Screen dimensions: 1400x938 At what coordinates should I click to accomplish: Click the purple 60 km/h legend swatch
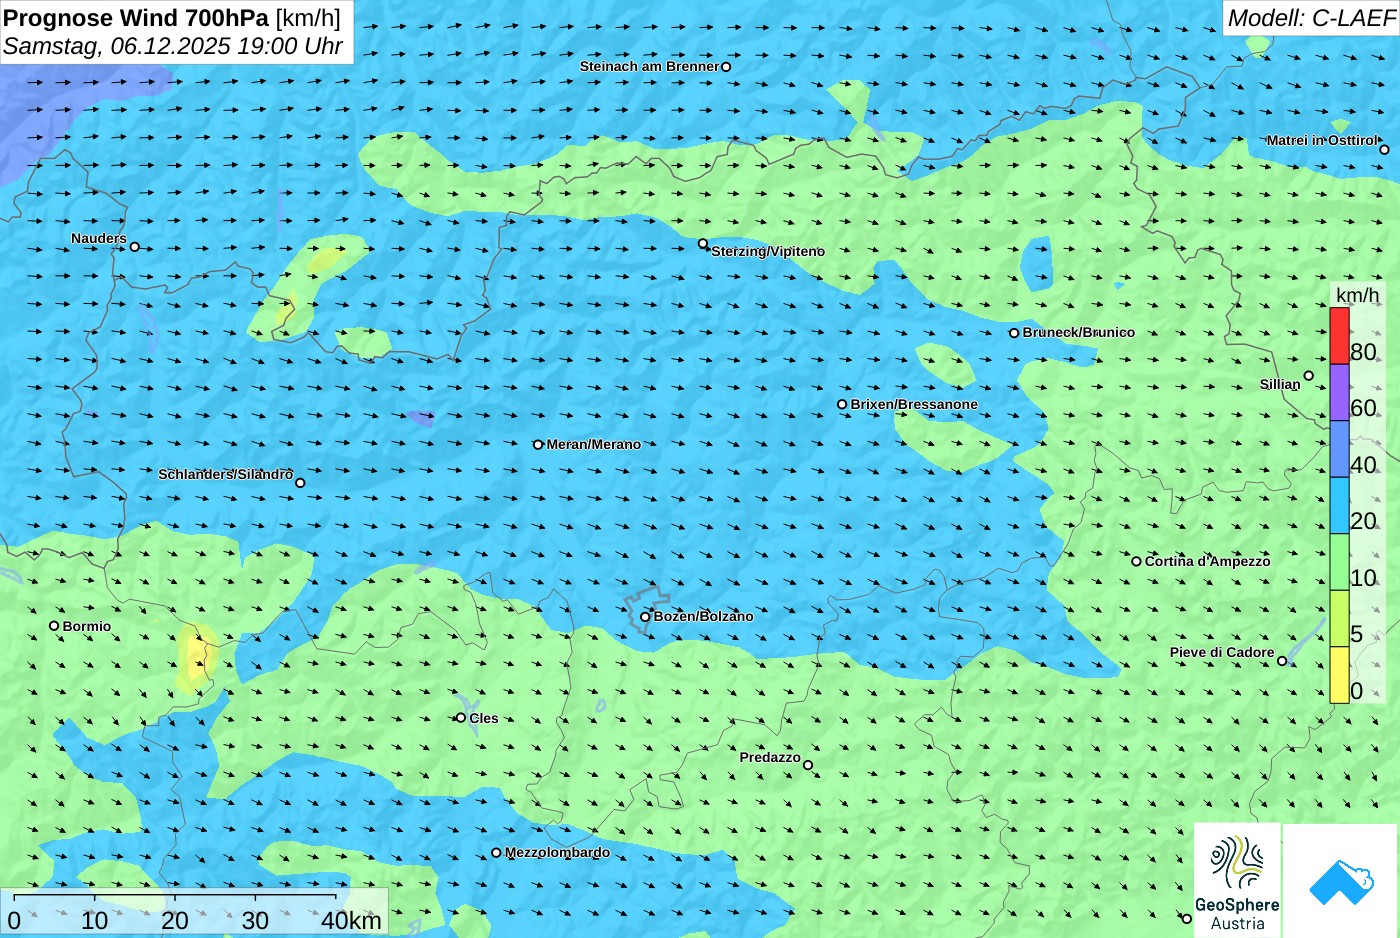click(1339, 393)
